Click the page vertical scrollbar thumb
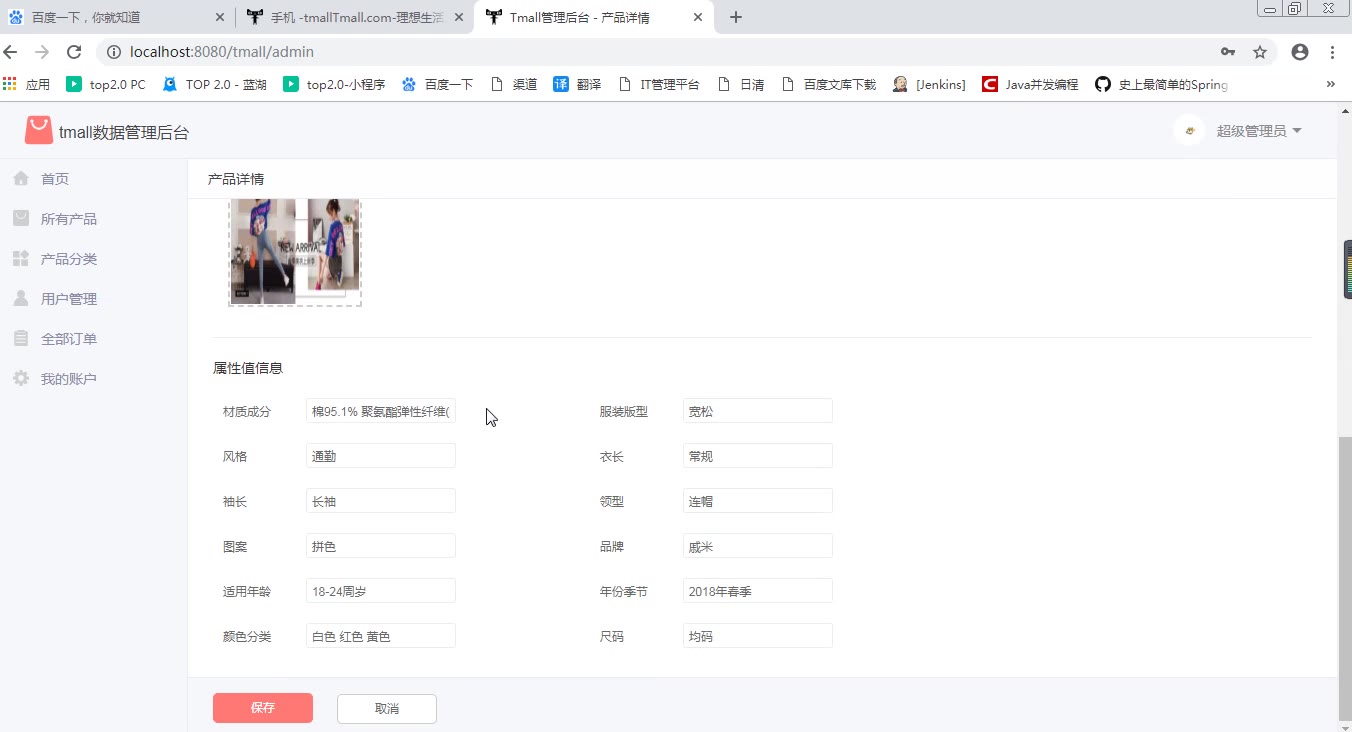 pos(1345,578)
